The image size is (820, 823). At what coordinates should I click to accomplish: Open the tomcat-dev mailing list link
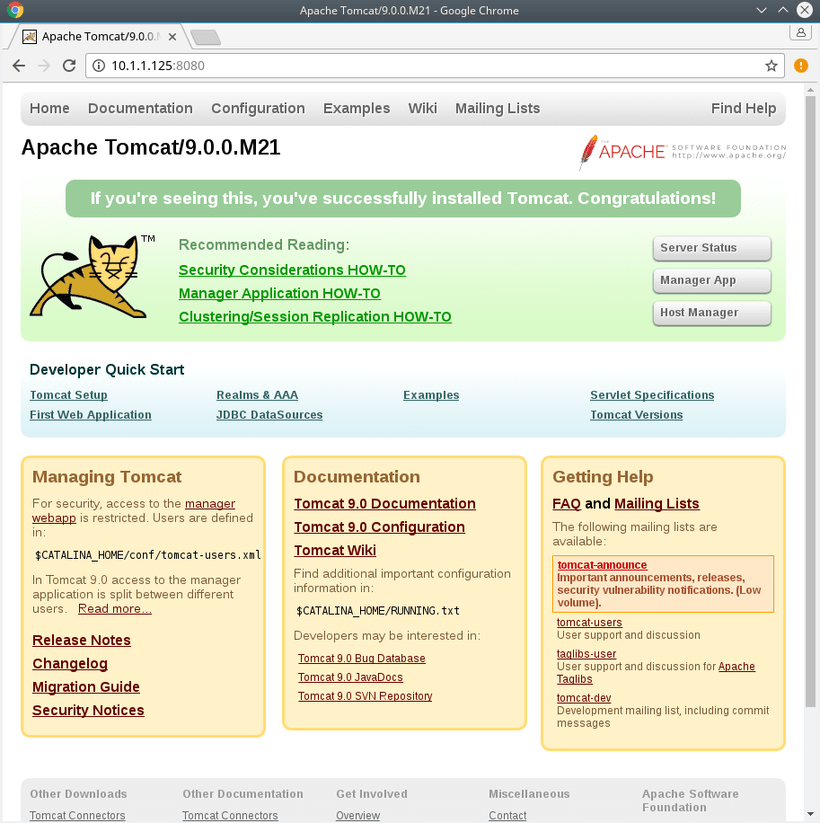584,698
